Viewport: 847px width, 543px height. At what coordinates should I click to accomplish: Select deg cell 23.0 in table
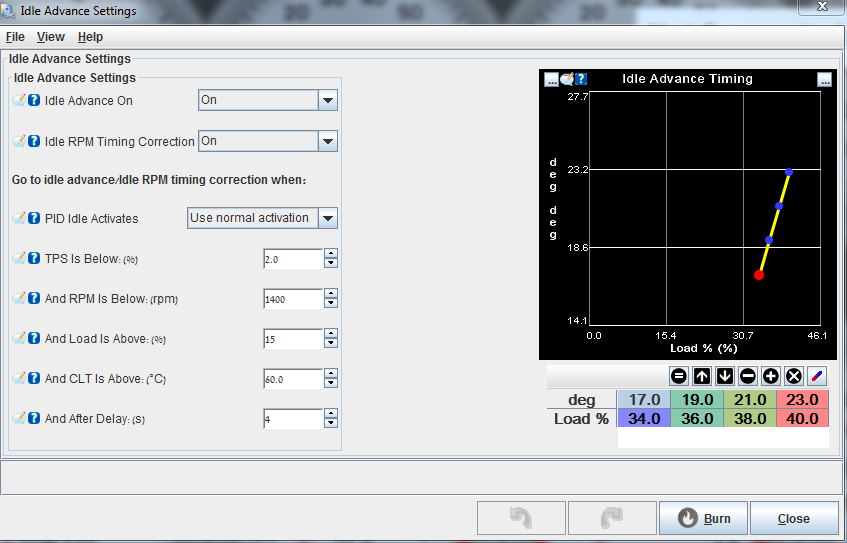(x=802, y=399)
